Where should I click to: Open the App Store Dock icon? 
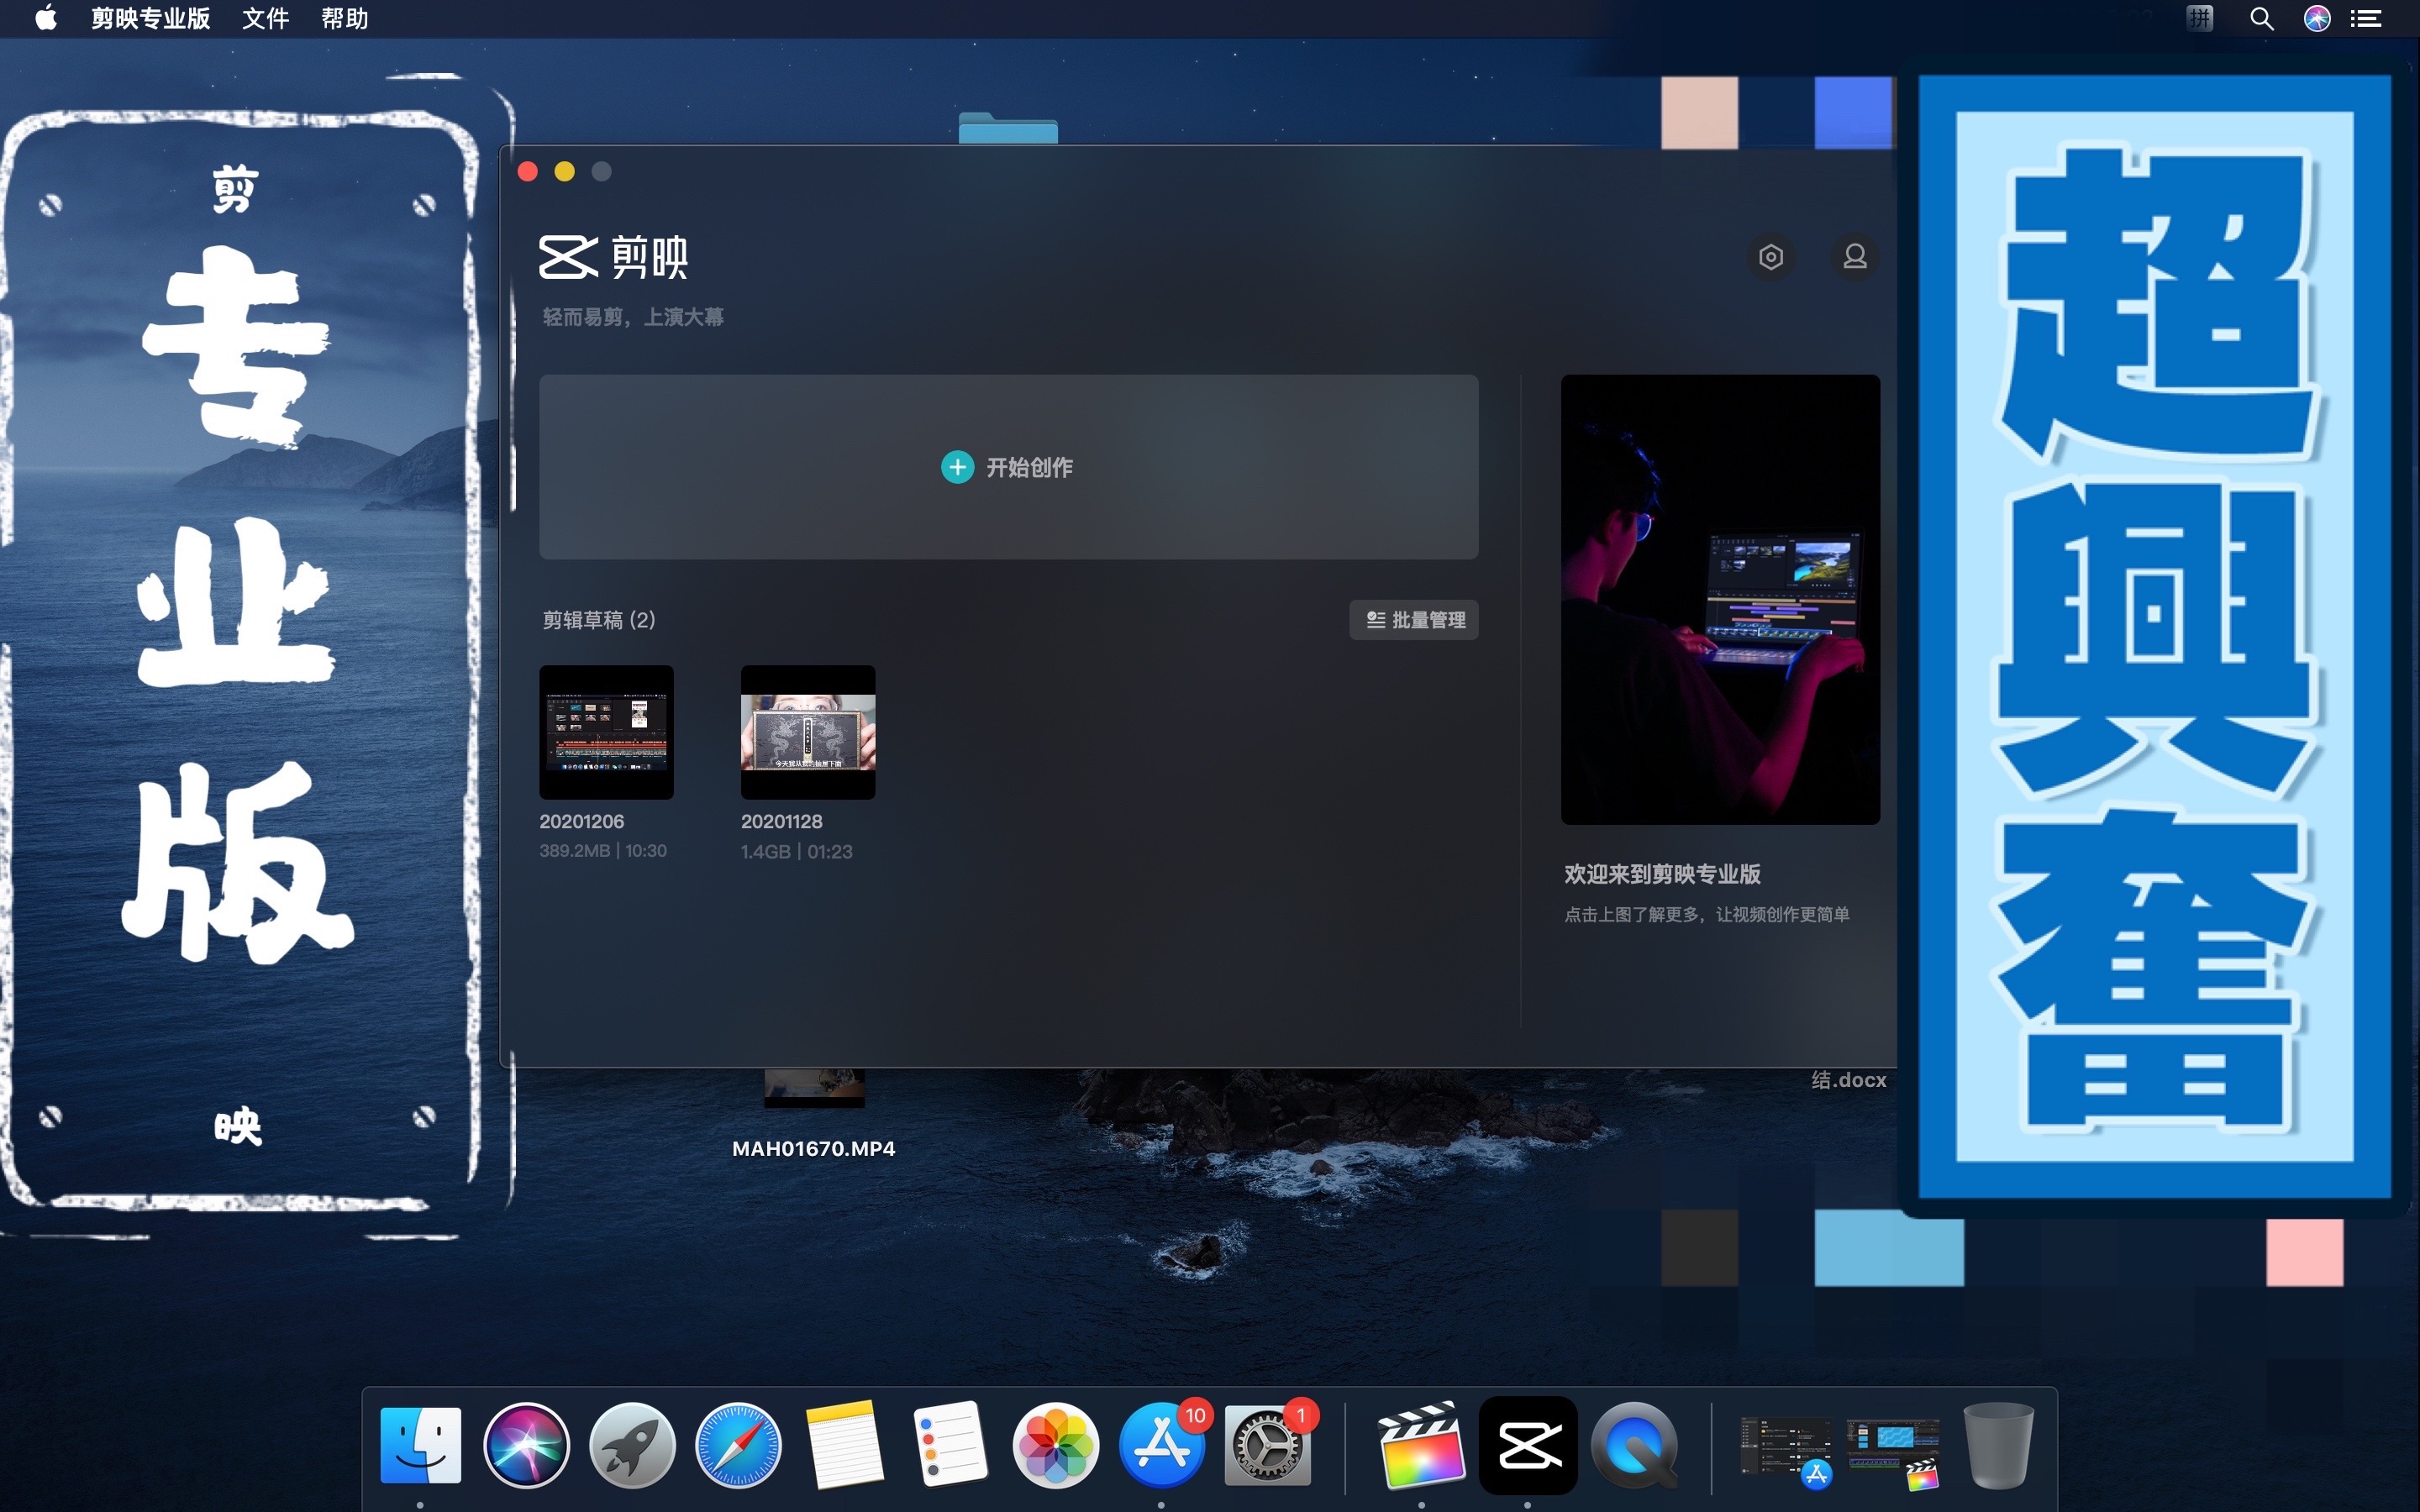(x=1160, y=1446)
